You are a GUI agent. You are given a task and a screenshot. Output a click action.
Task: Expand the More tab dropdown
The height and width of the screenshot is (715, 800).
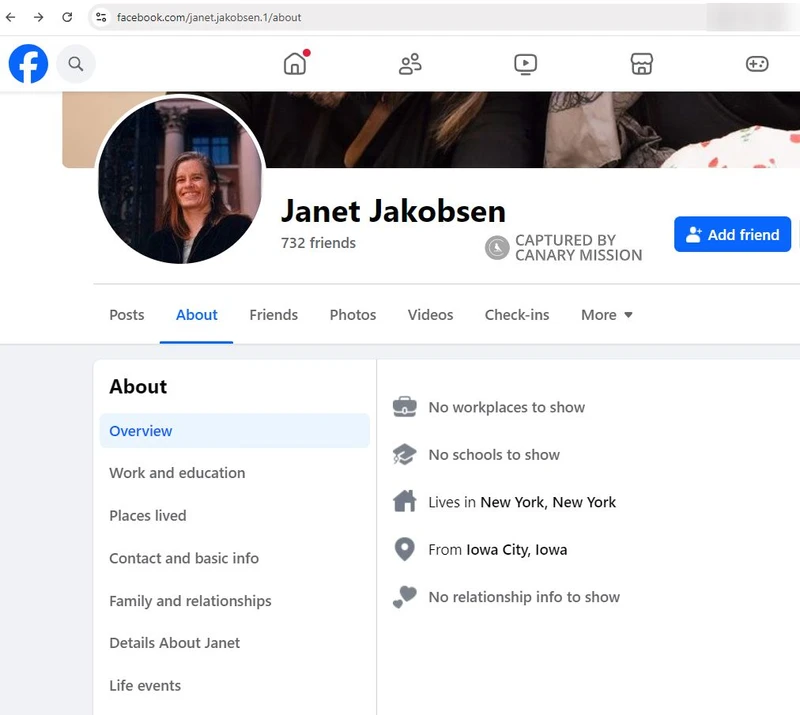(x=606, y=315)
